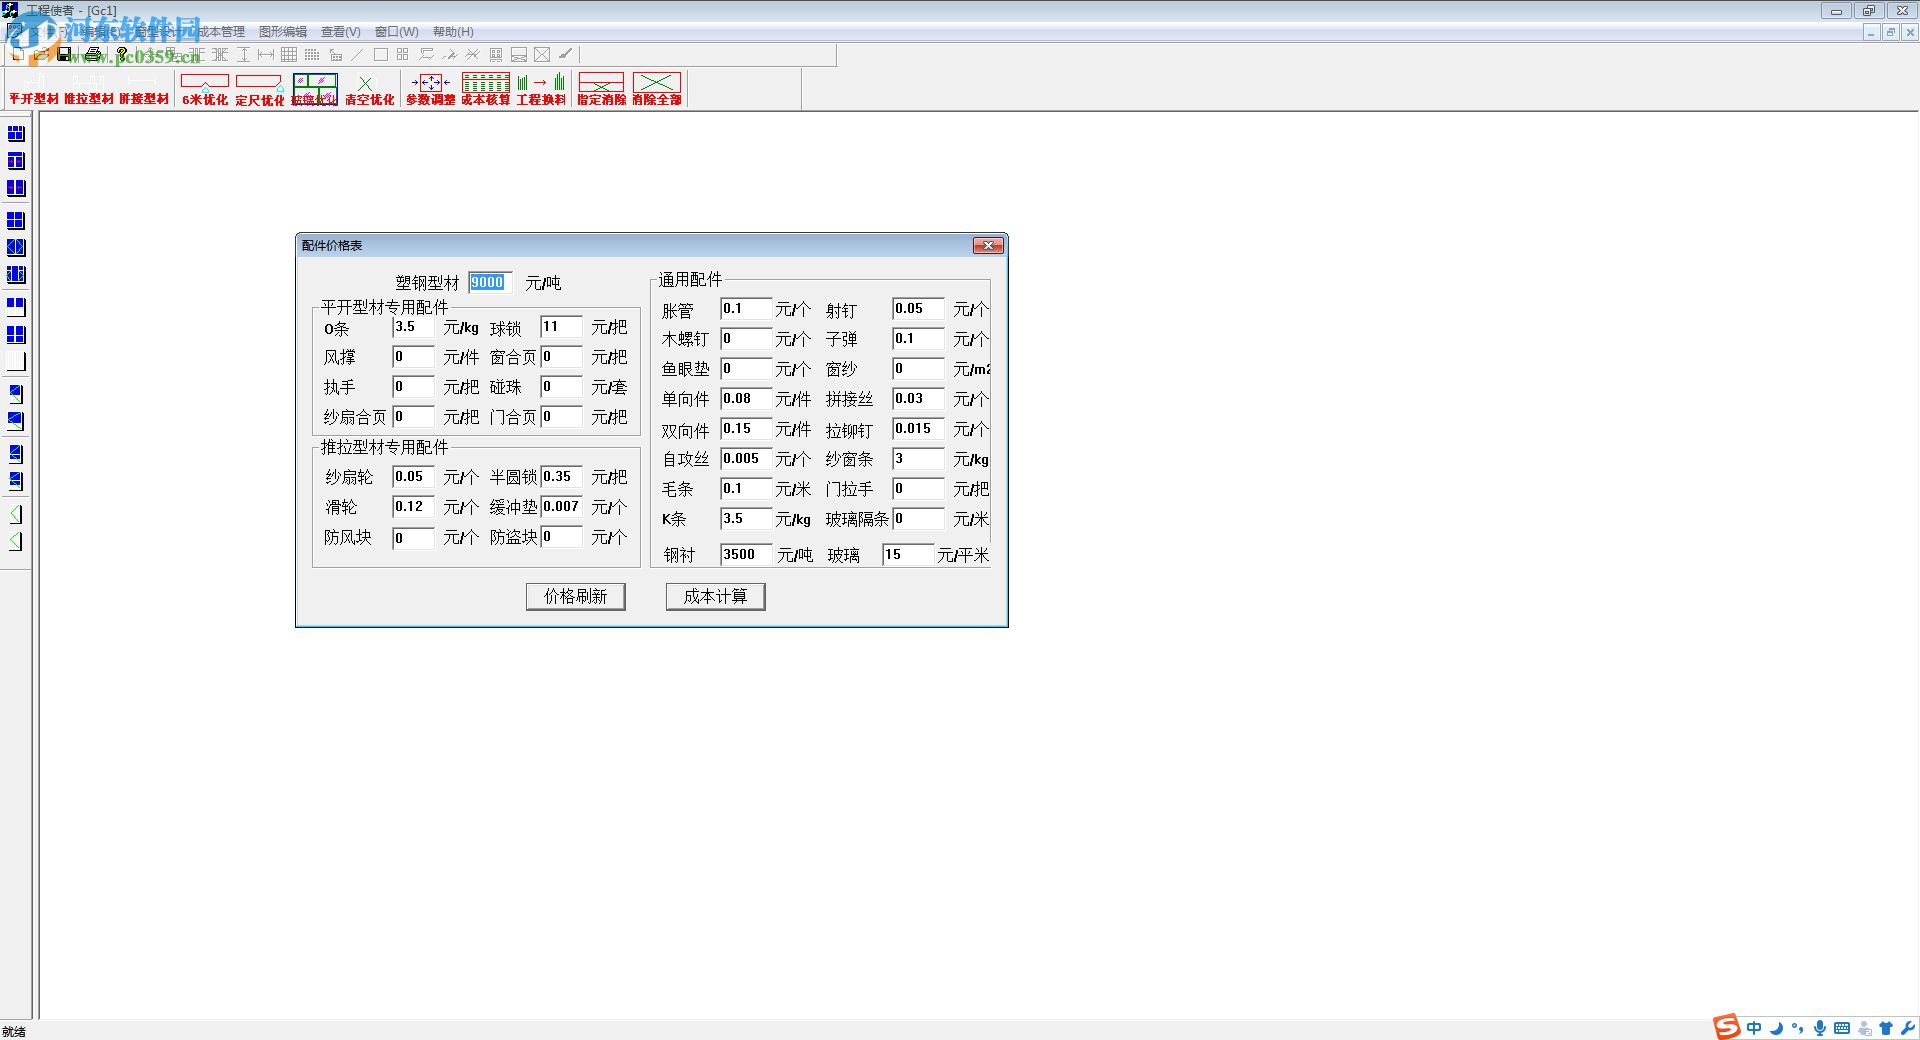The width and height of the screenshot is (1920, 1040).
Task: Click the 指定消除 toolbar icon
Action: tap(601, 89)
